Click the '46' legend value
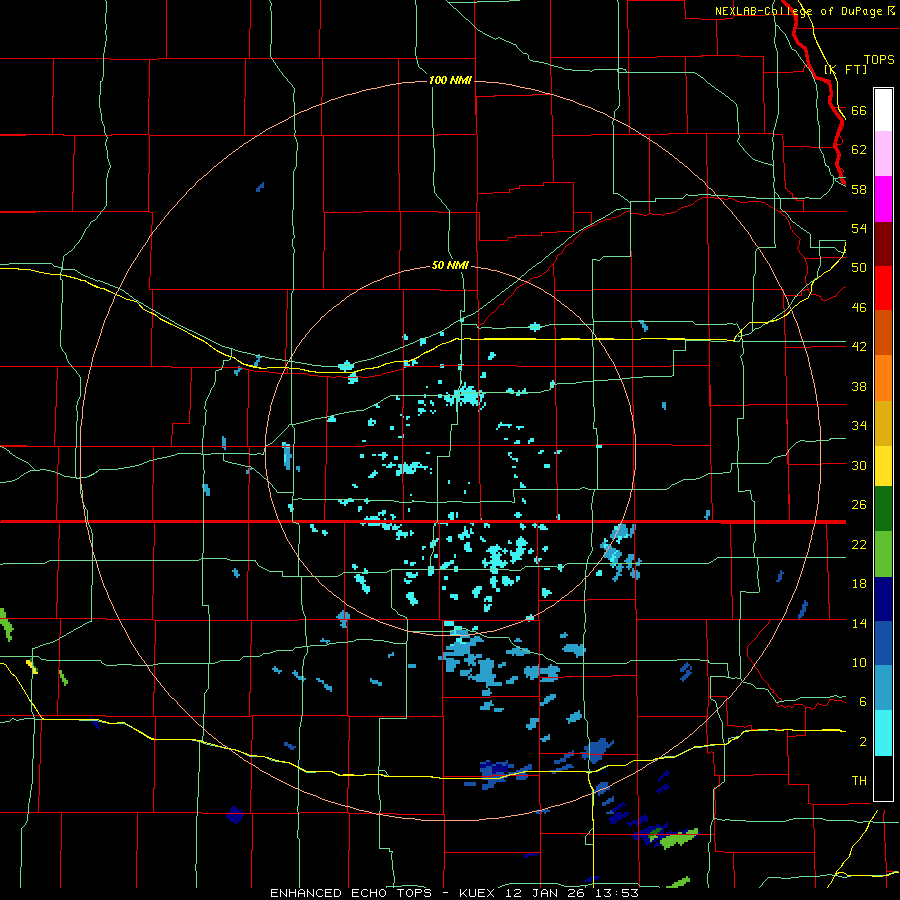Image resolution: width=900 pixels, height=900 pixels. [x=859, y=308]
